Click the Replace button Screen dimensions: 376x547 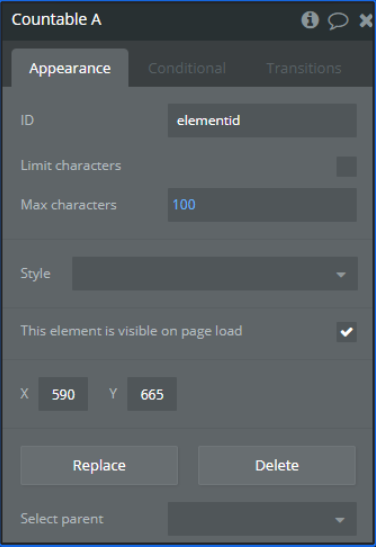tap(99, 465)
